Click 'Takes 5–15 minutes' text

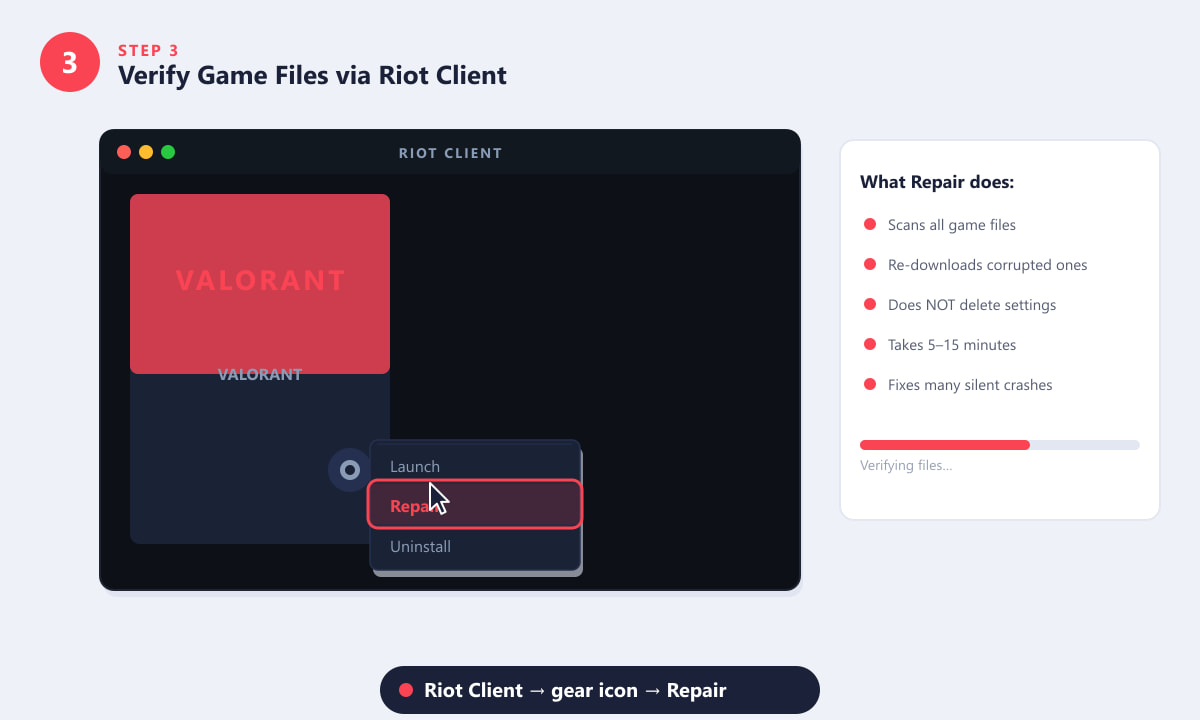click(952, 345)
